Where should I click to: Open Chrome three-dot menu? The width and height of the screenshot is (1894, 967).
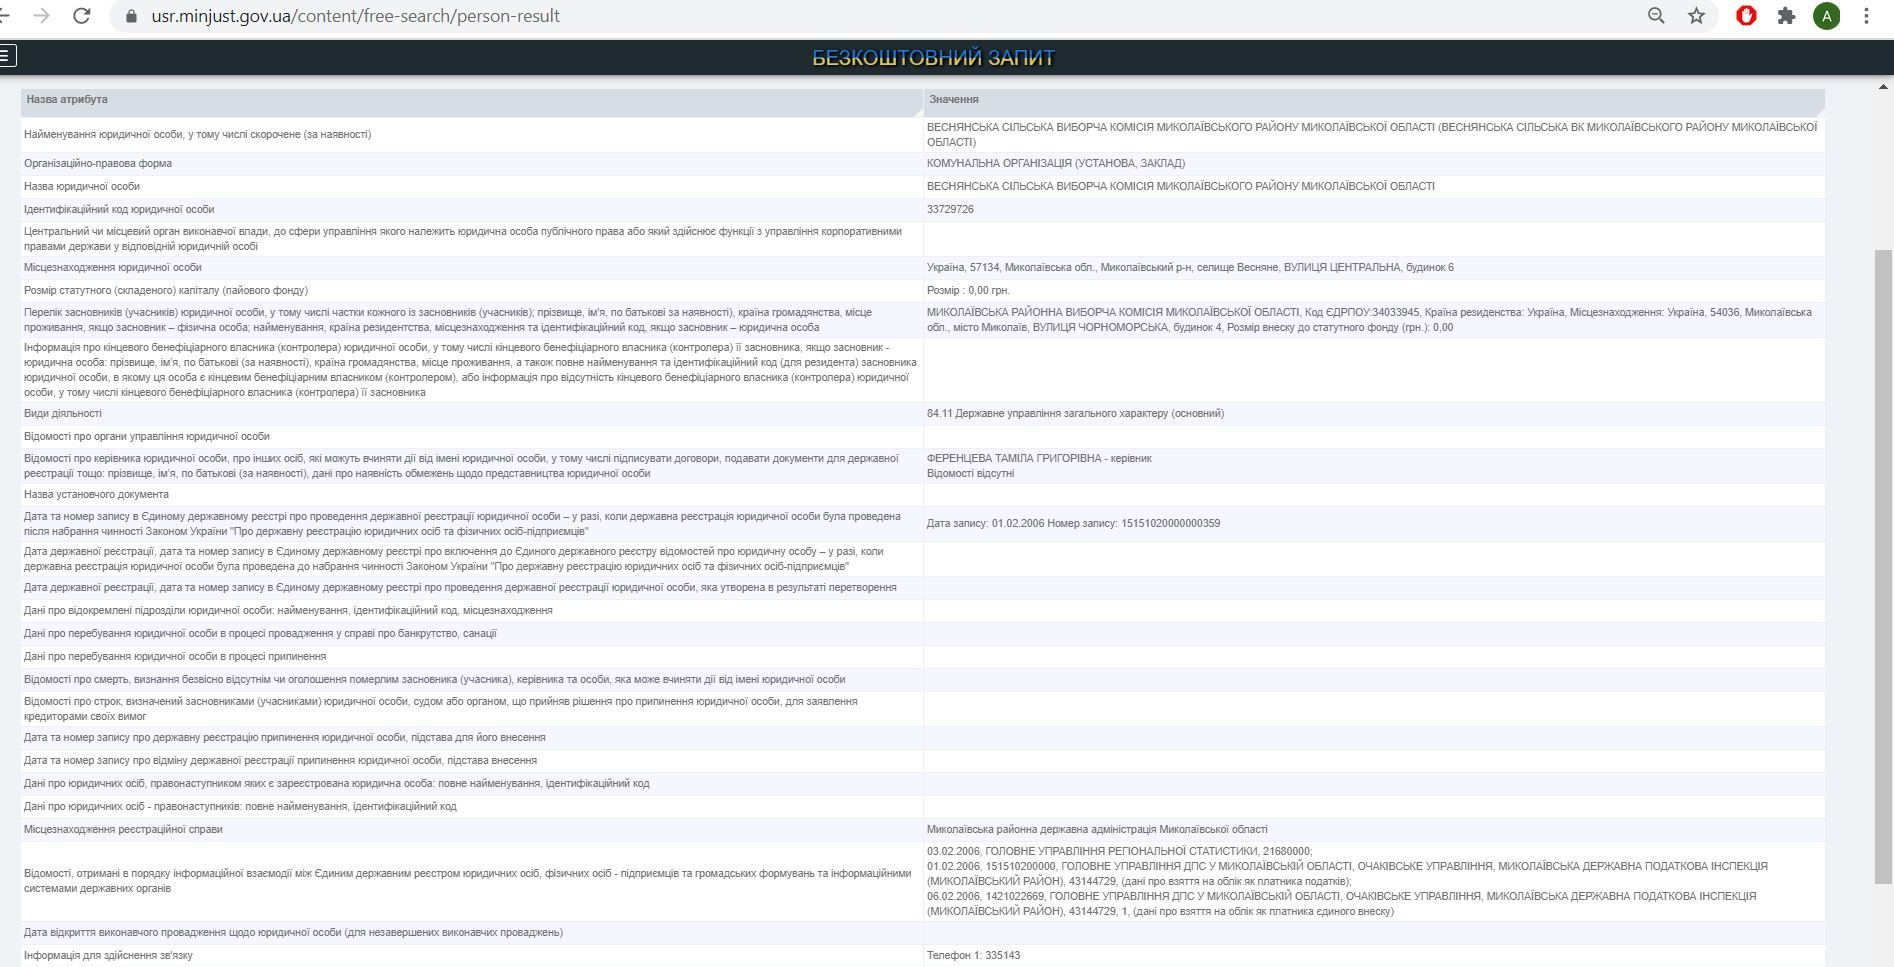click(1867, 16)
